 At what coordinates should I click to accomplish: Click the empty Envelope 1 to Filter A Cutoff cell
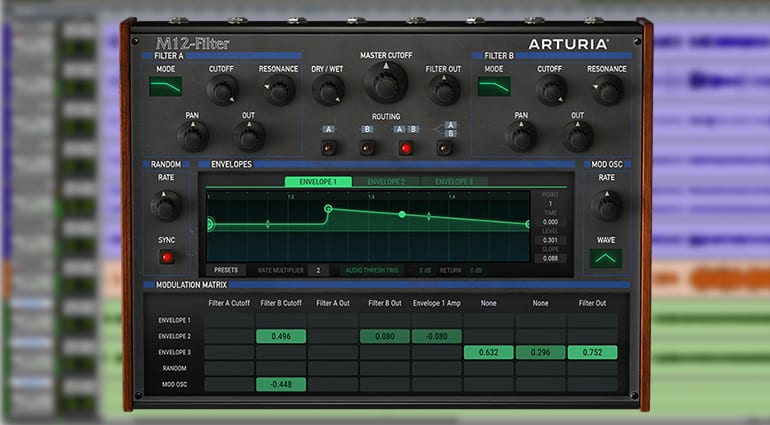tap(229, 320)
